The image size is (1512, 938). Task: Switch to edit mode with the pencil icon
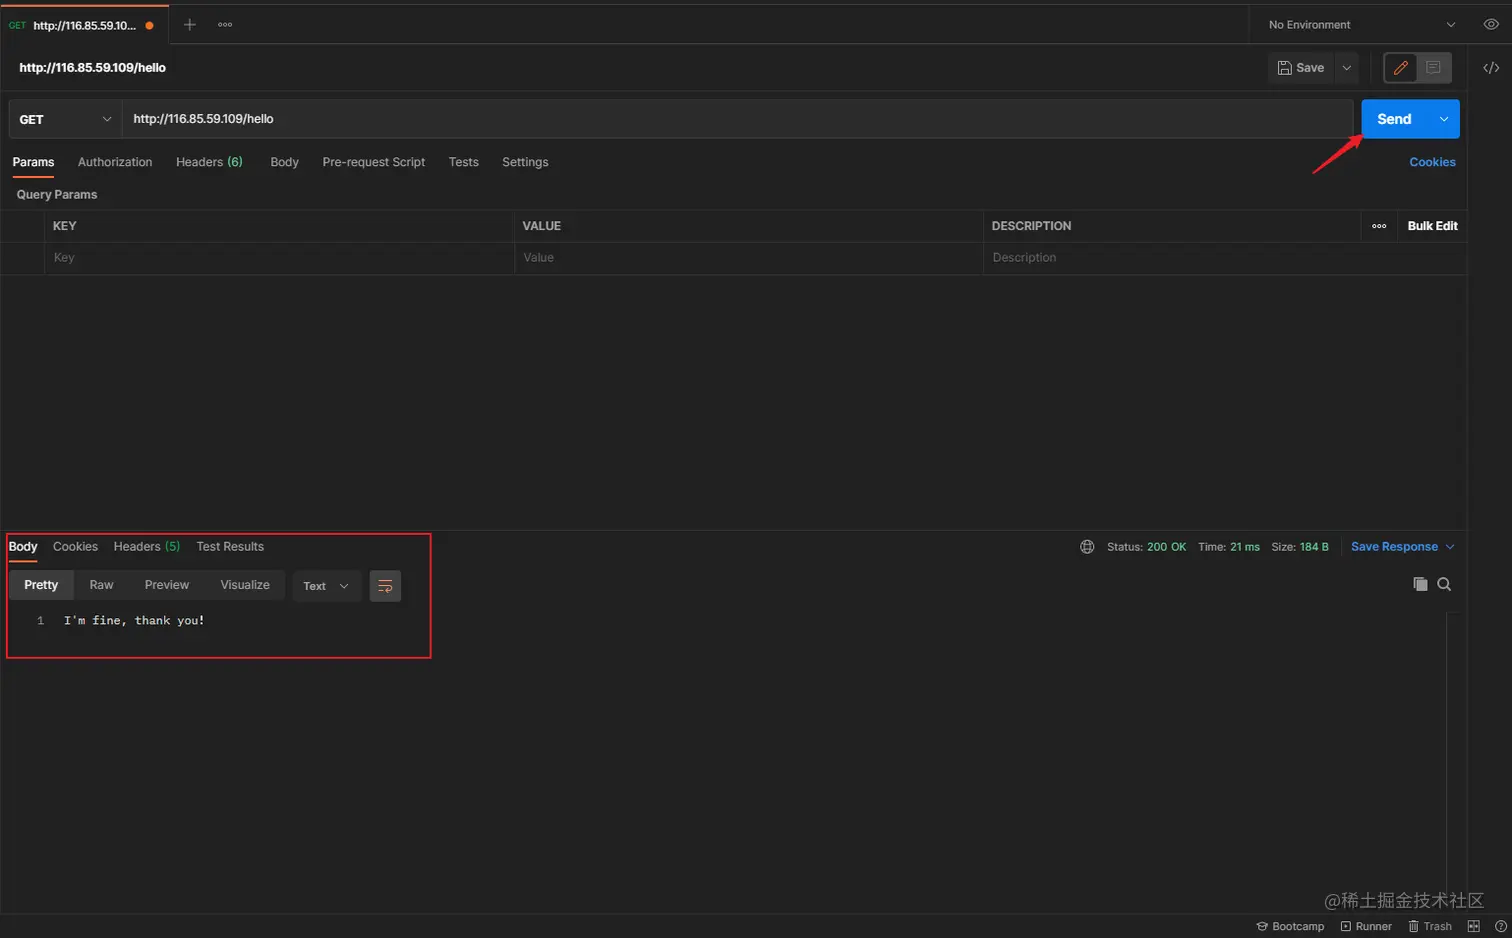pos(1401,68)
